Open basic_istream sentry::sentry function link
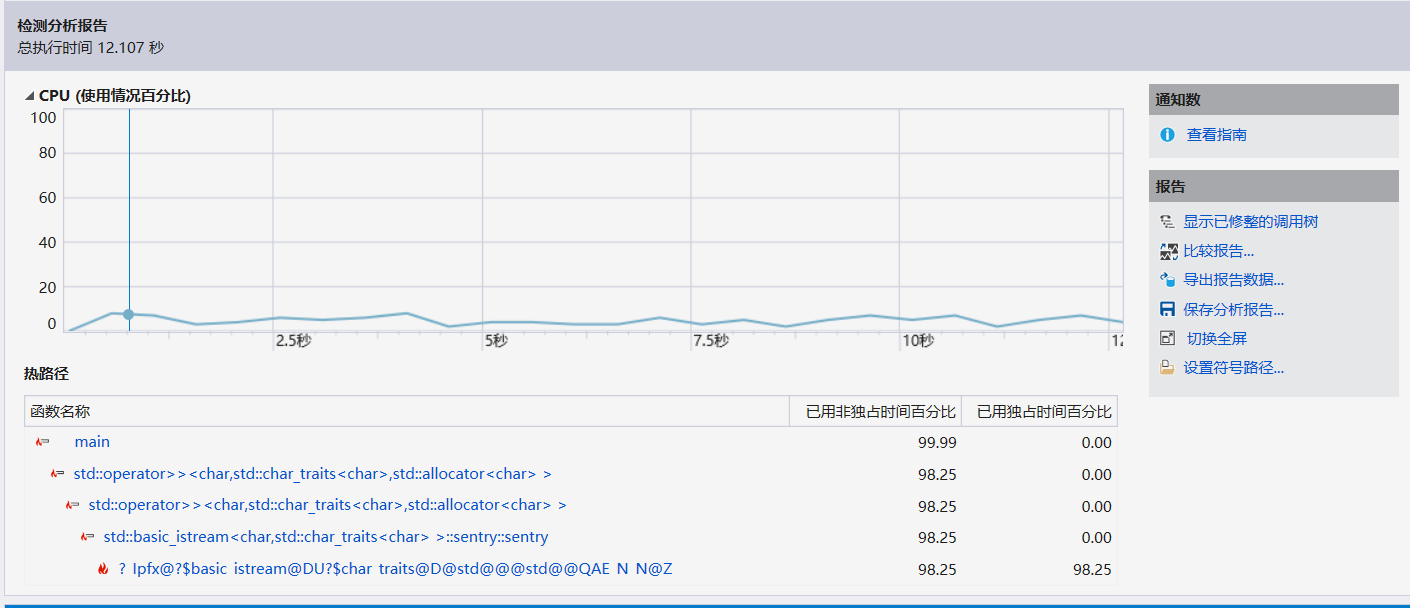This screenshot has height=608, width=1410. 326,537
